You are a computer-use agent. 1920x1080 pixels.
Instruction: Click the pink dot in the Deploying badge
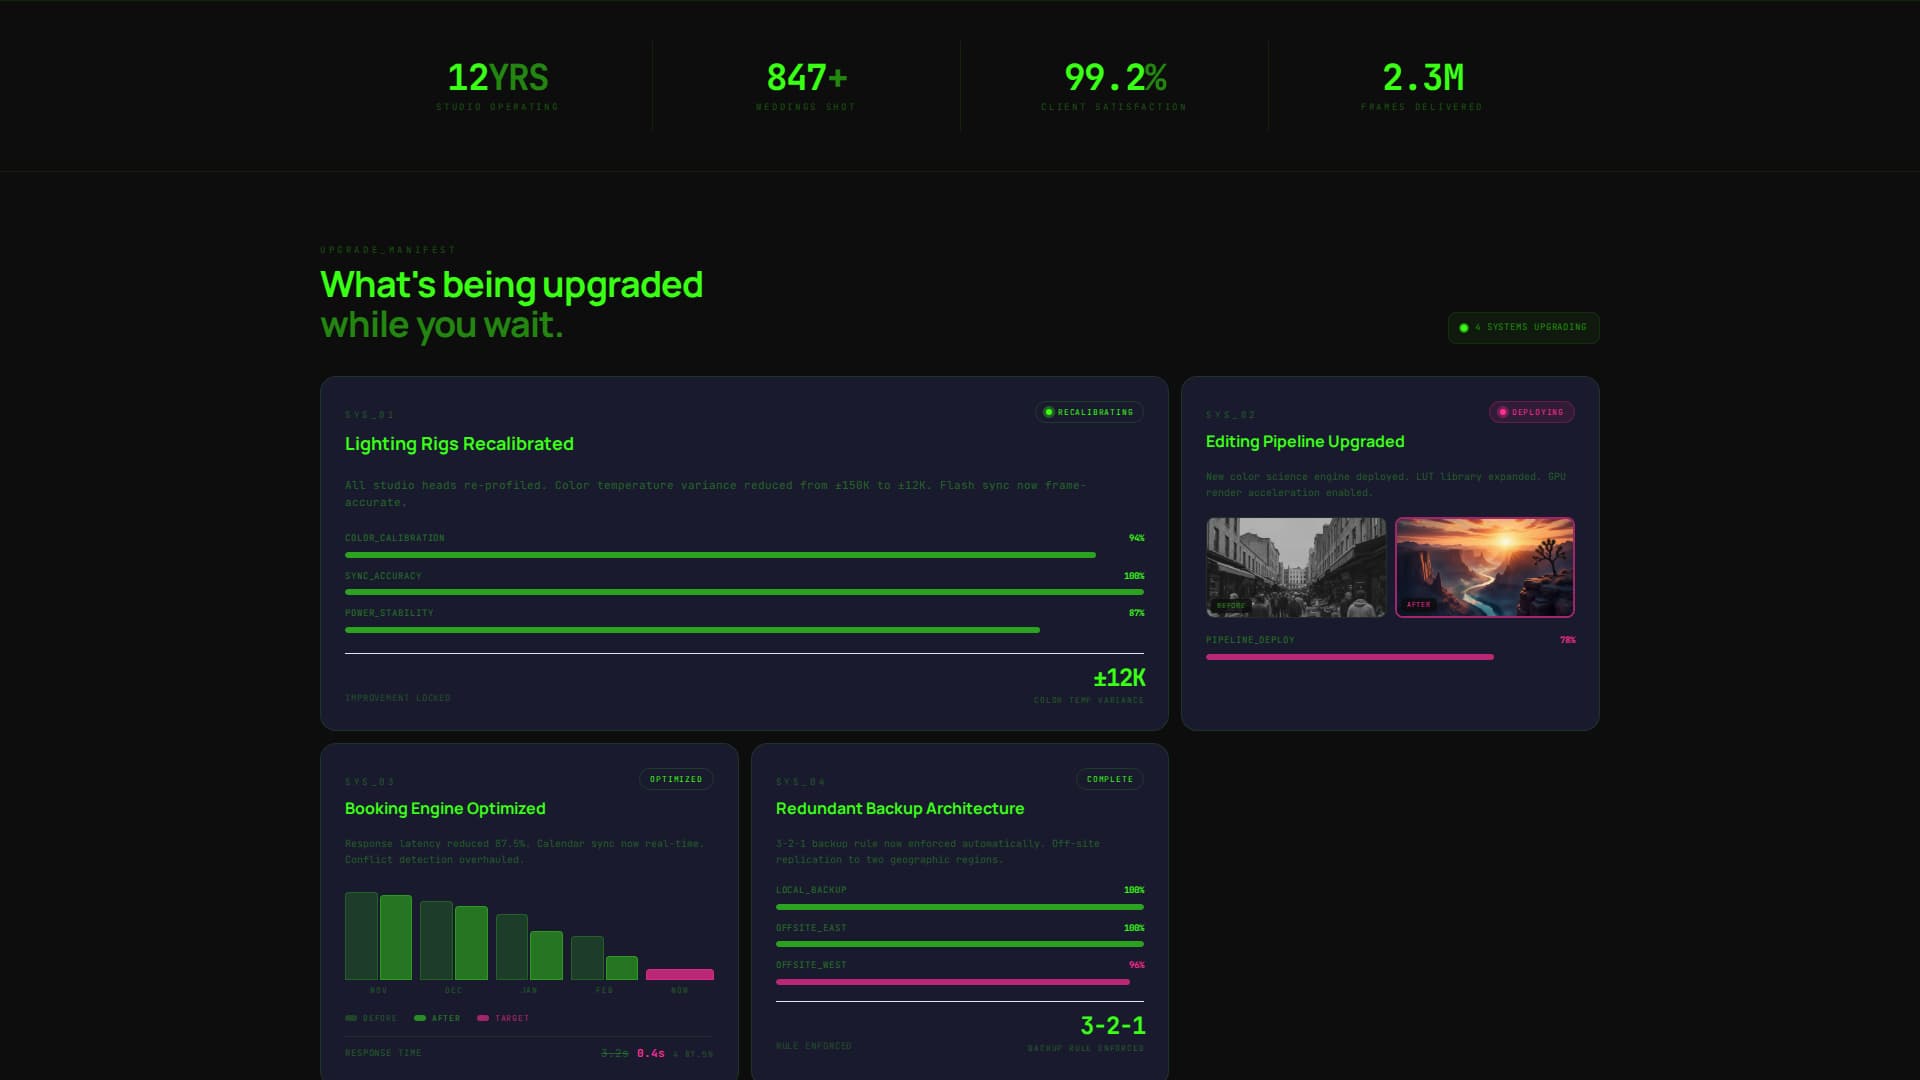pyautogui.click(x=1502, y=412)
